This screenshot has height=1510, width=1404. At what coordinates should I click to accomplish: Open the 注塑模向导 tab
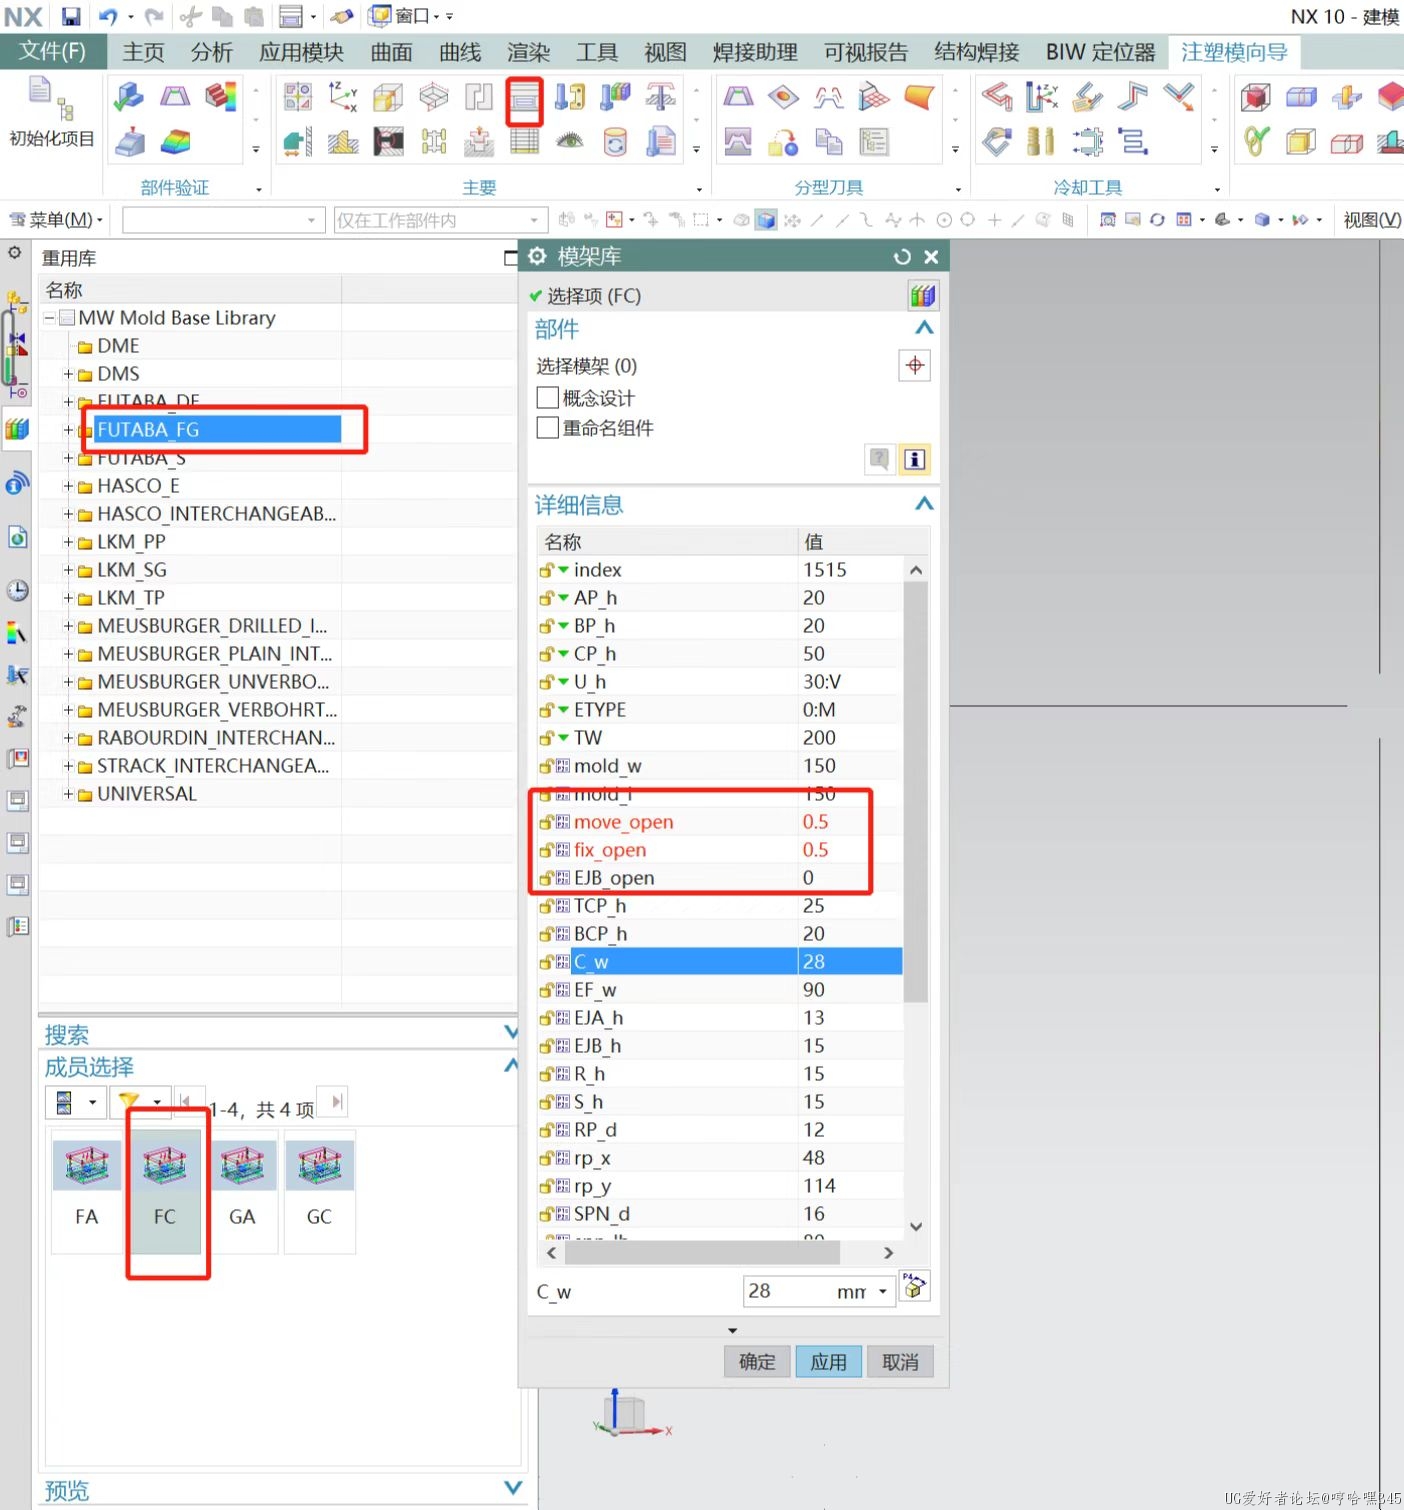pyautogui.click(x=1234, y=52)
